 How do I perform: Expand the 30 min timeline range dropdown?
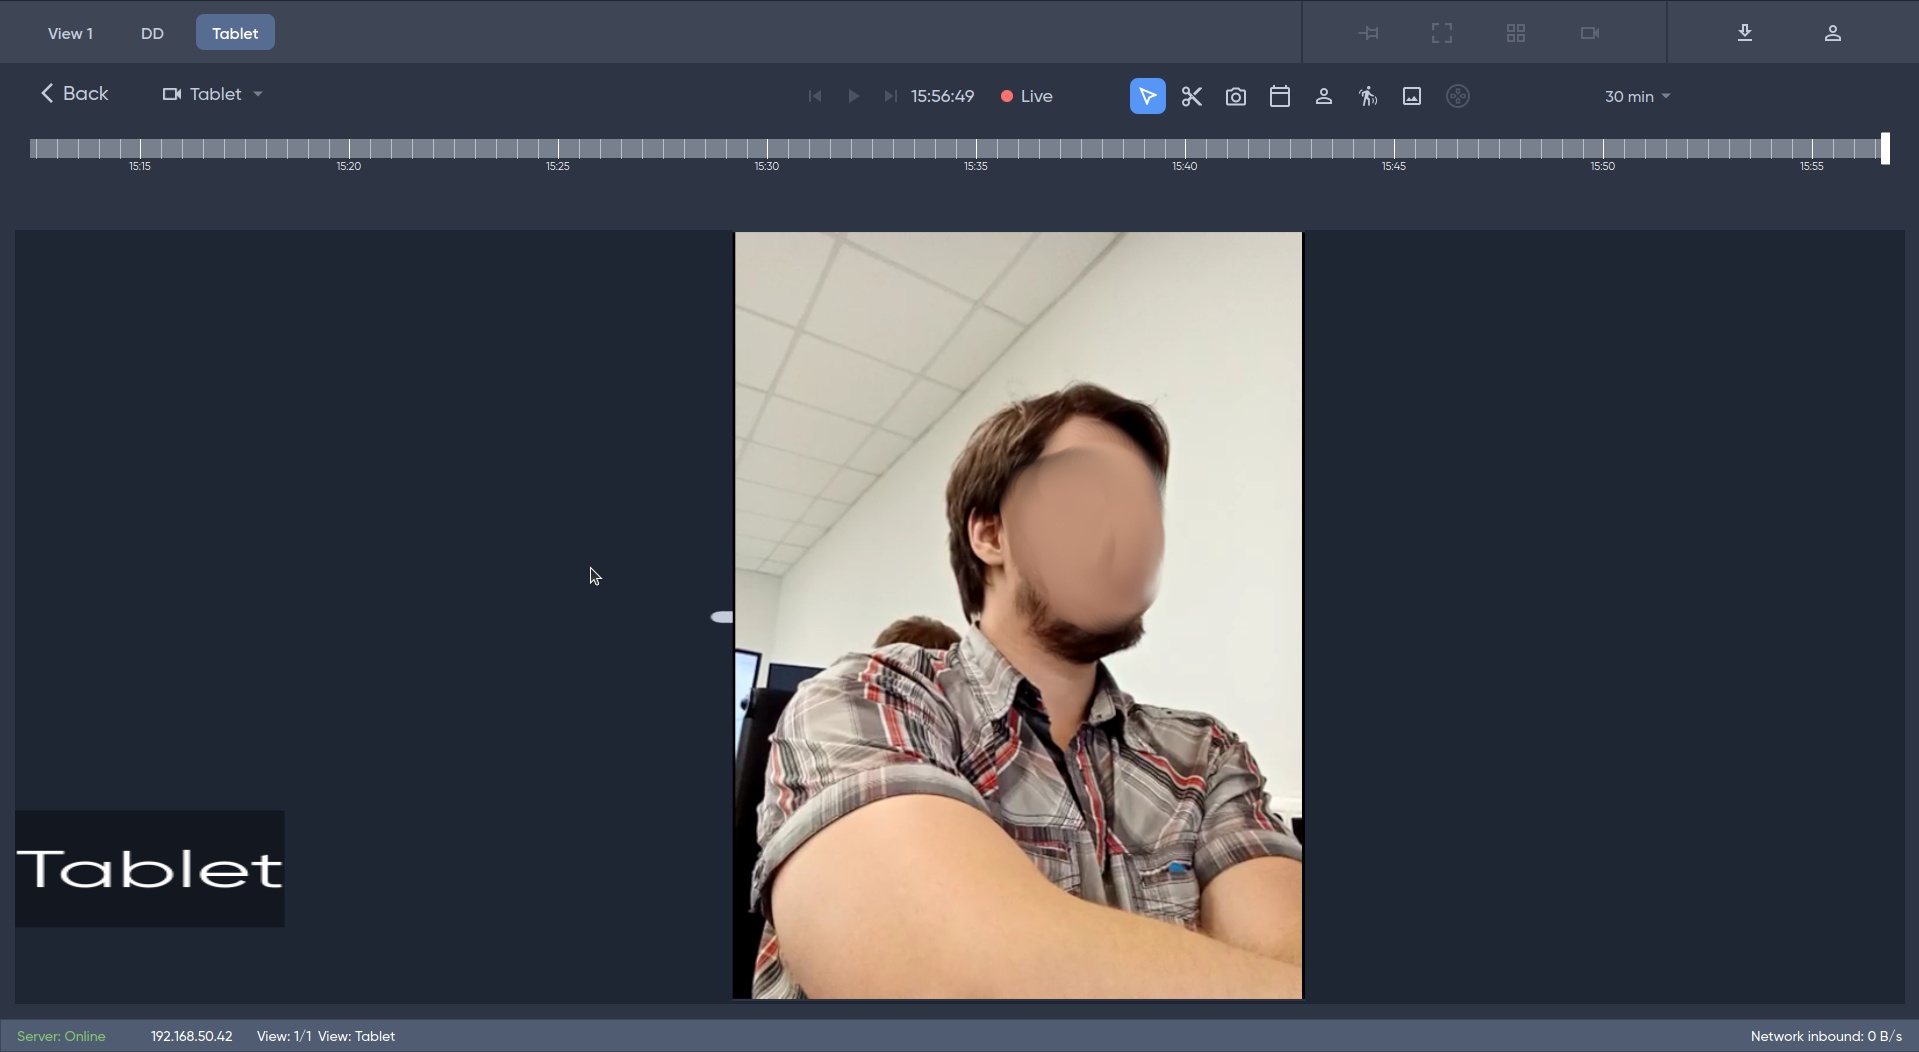click(1637, 97)
